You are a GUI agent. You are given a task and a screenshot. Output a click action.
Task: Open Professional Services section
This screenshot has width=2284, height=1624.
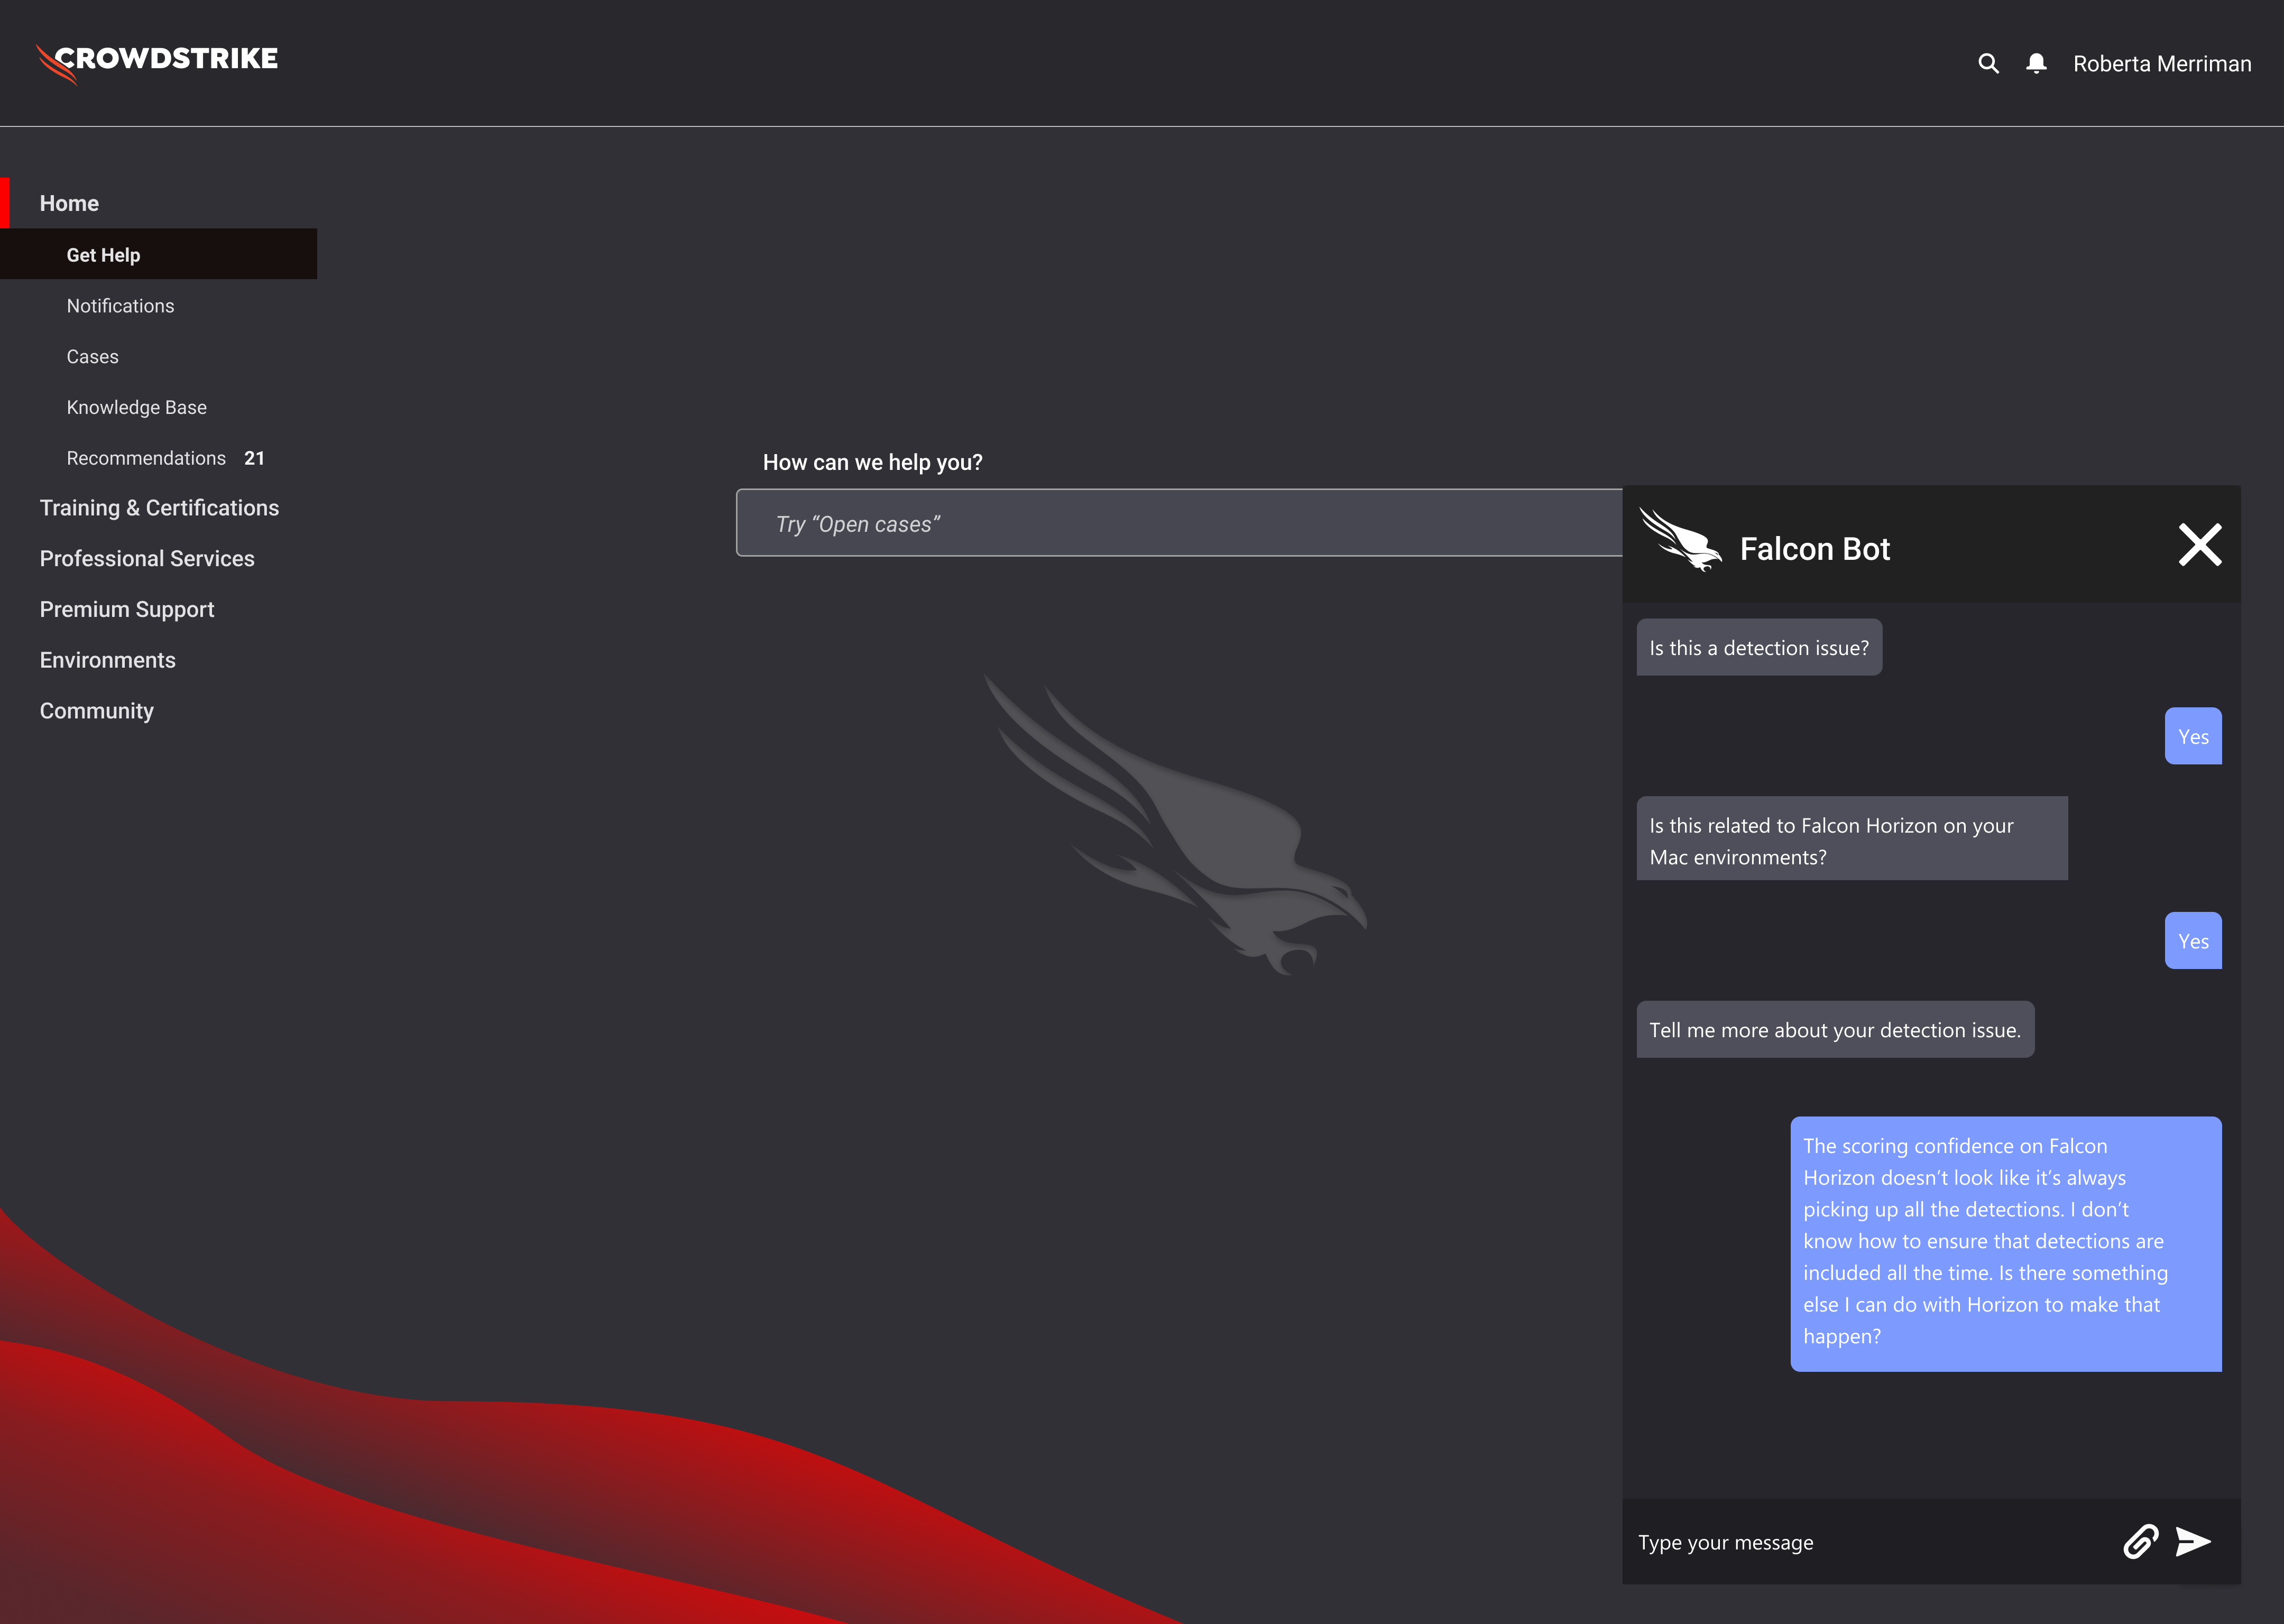tap(147, 559)
